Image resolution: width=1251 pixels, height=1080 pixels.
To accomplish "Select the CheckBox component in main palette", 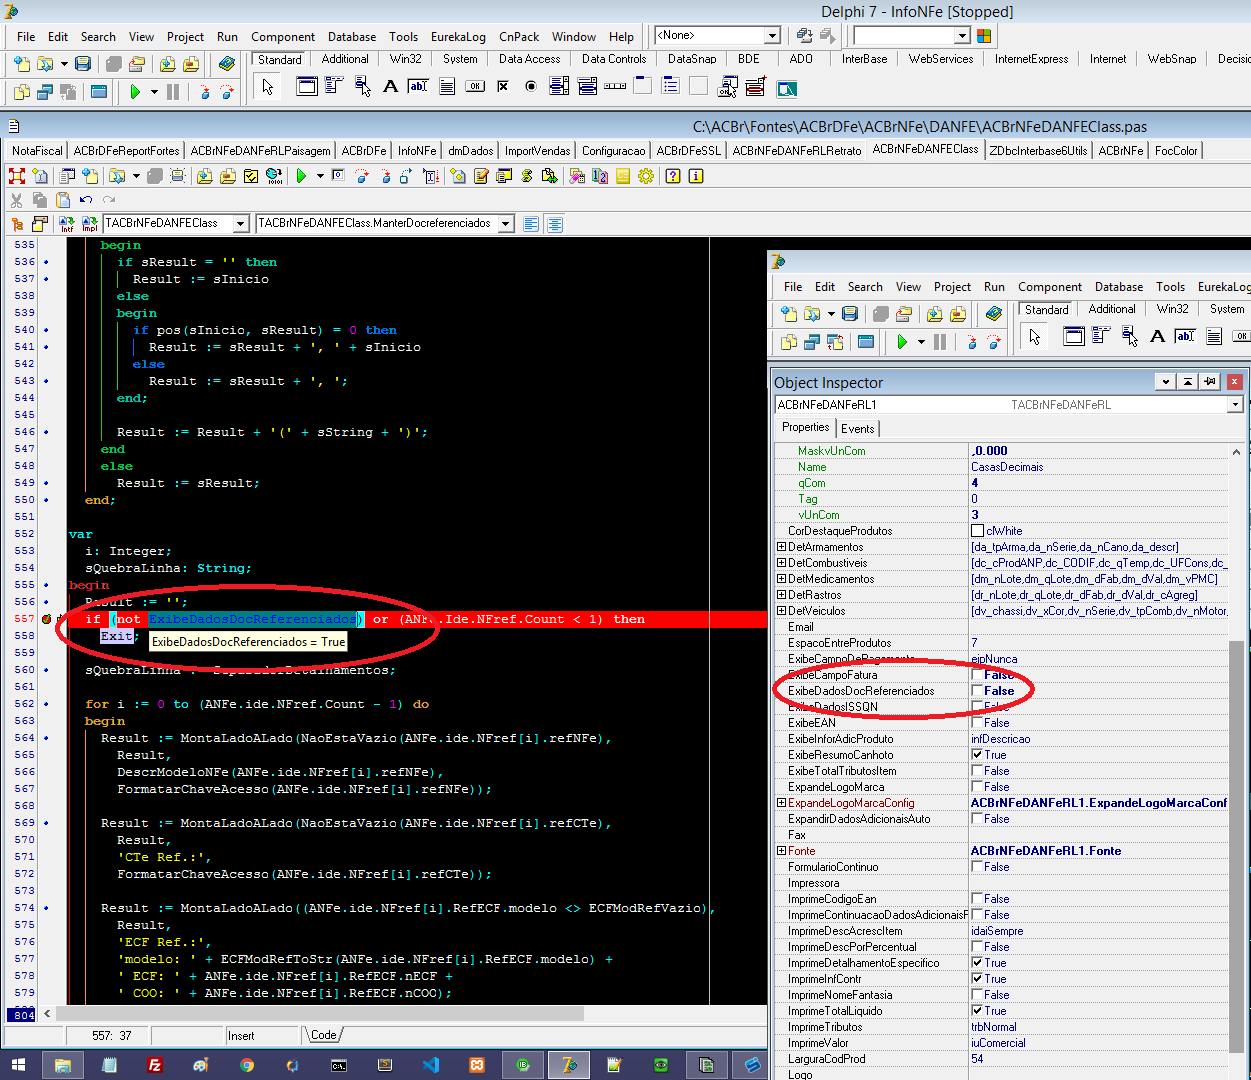I will click(x=503, y=86).
